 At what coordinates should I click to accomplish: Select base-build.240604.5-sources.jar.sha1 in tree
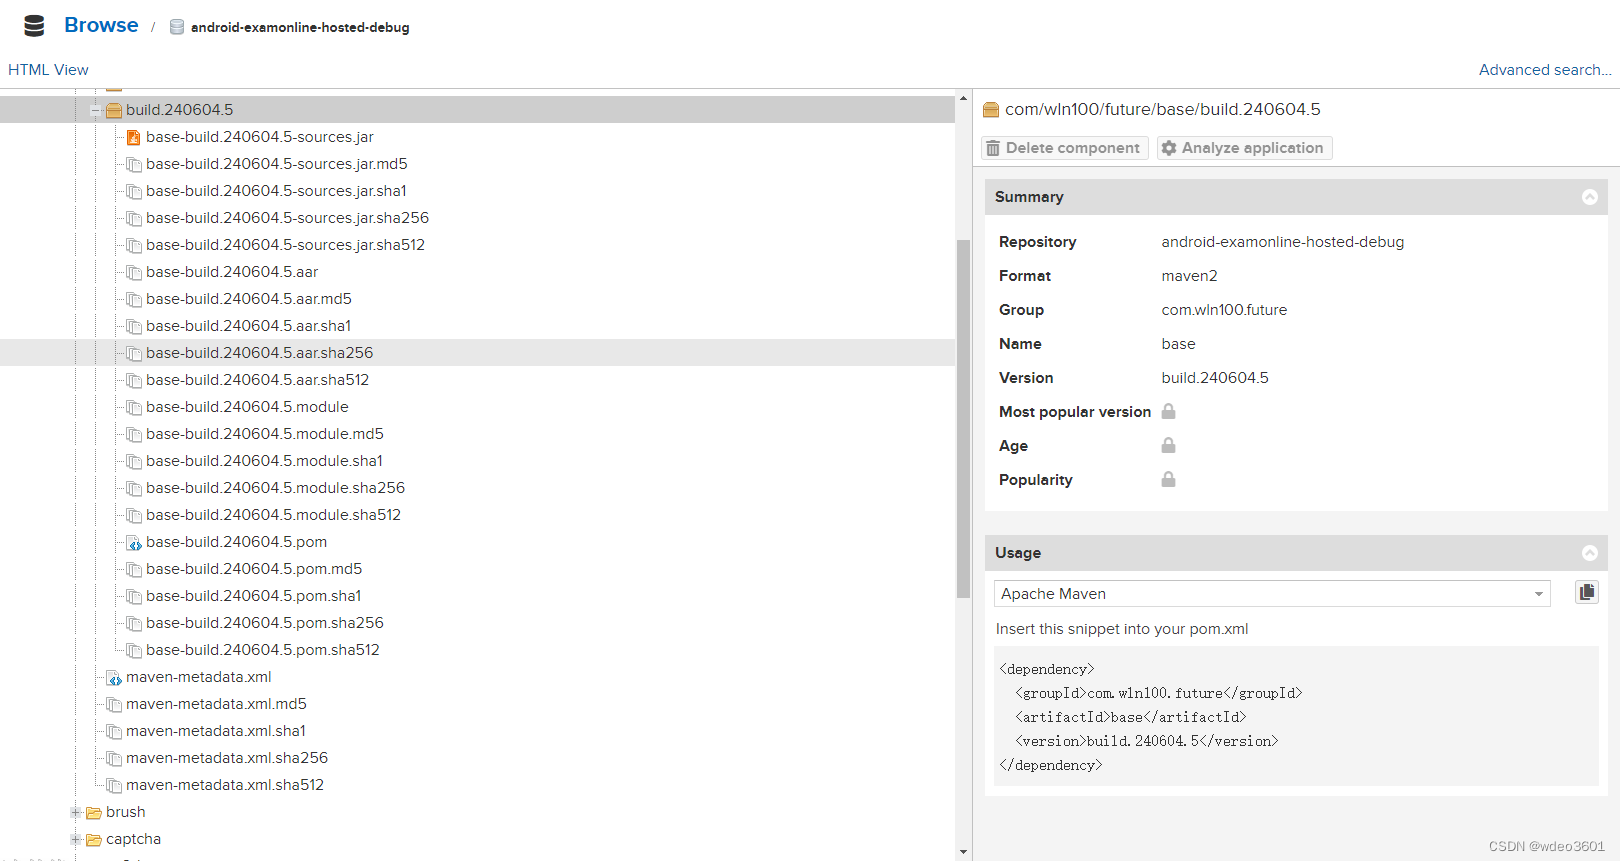(x=276, y=191)
